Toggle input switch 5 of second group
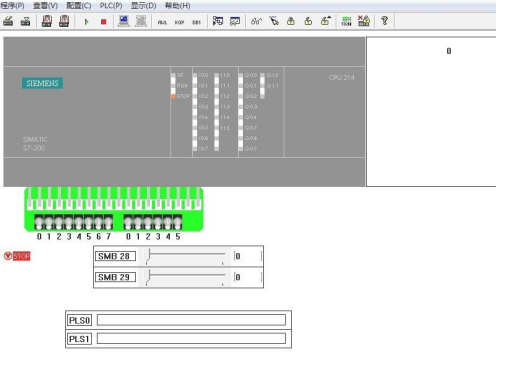The height and width of the screenshot is (366, 517). click(x=178, y=222)
